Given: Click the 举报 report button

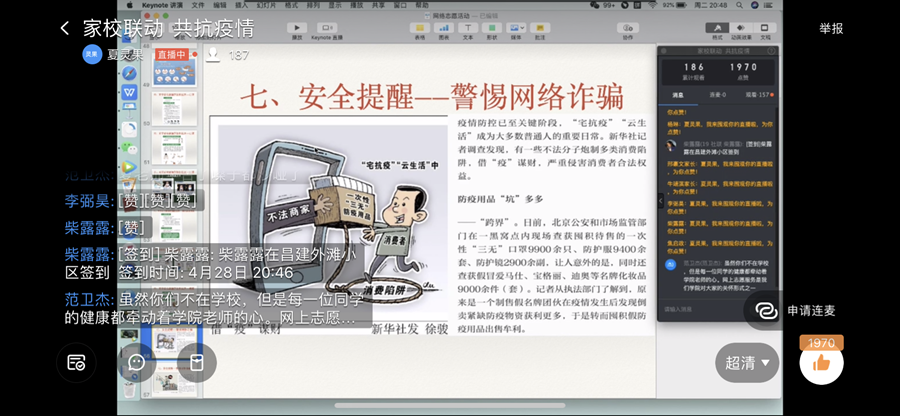Looking at the screenshot, I should coord(831,28).
